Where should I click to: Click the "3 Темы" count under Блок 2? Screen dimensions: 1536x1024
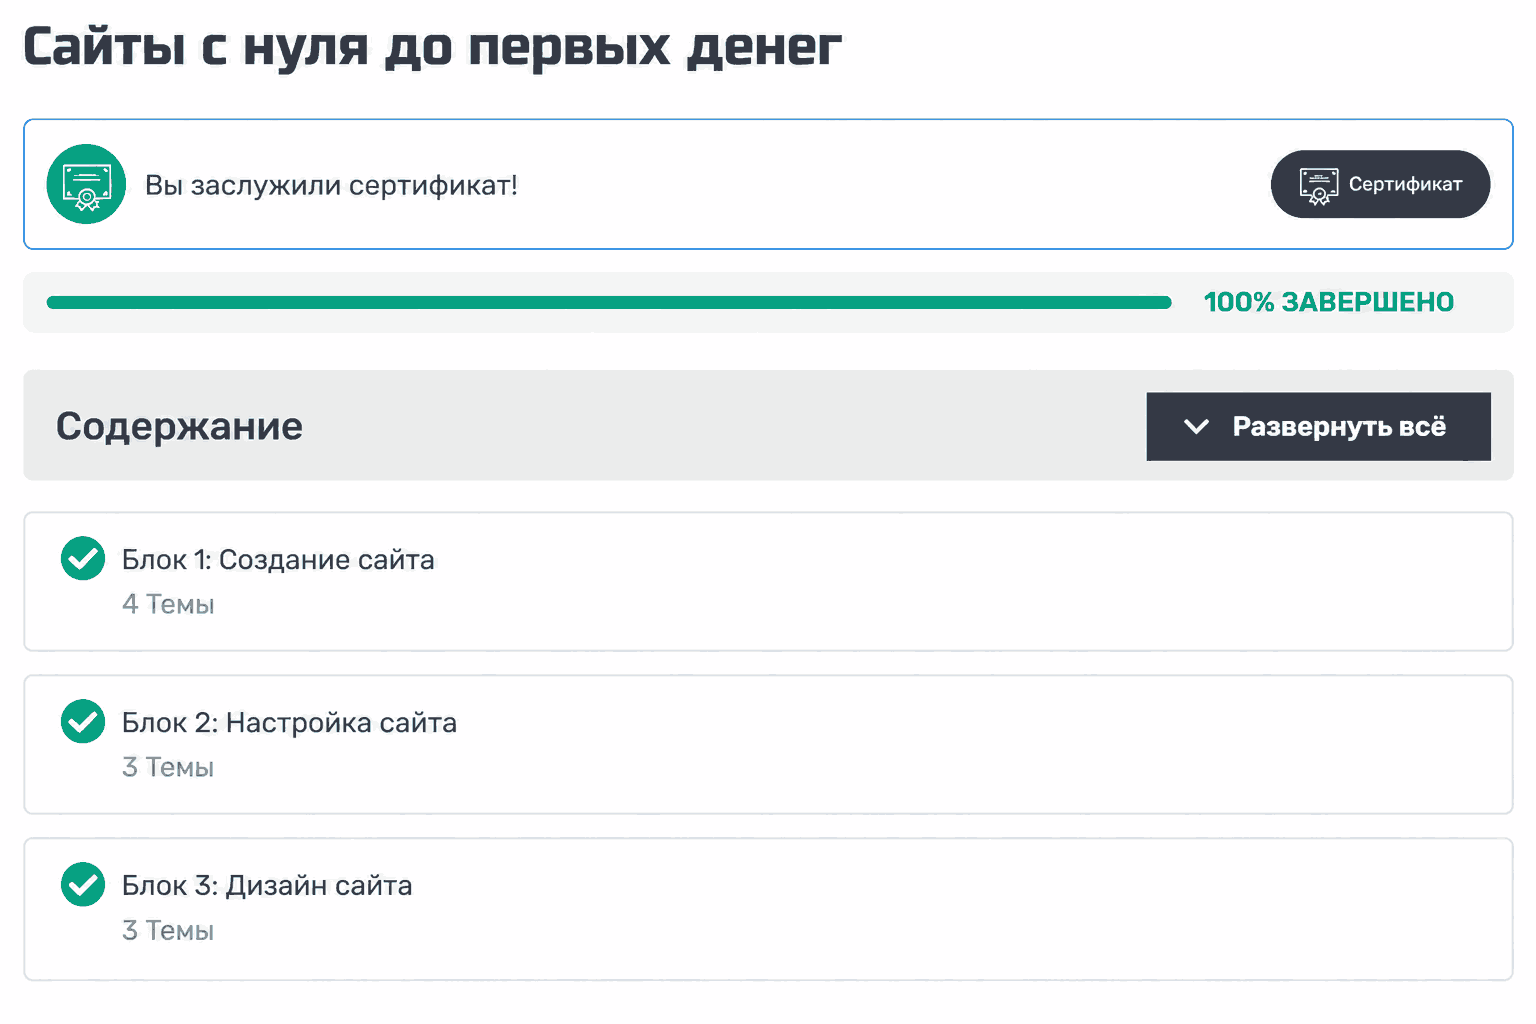(168, 767)
